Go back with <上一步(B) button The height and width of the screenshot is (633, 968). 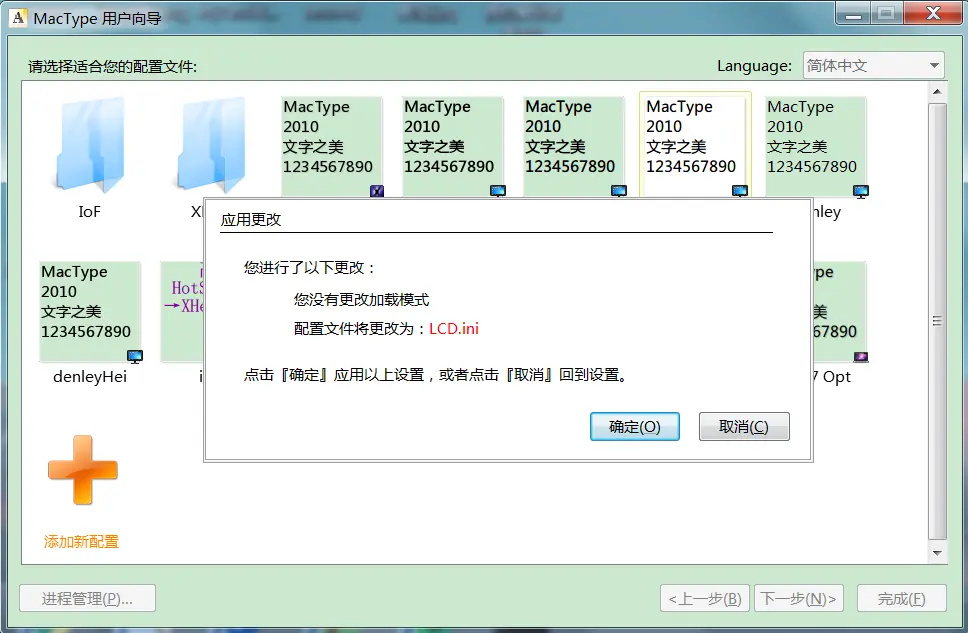[705, 598]
